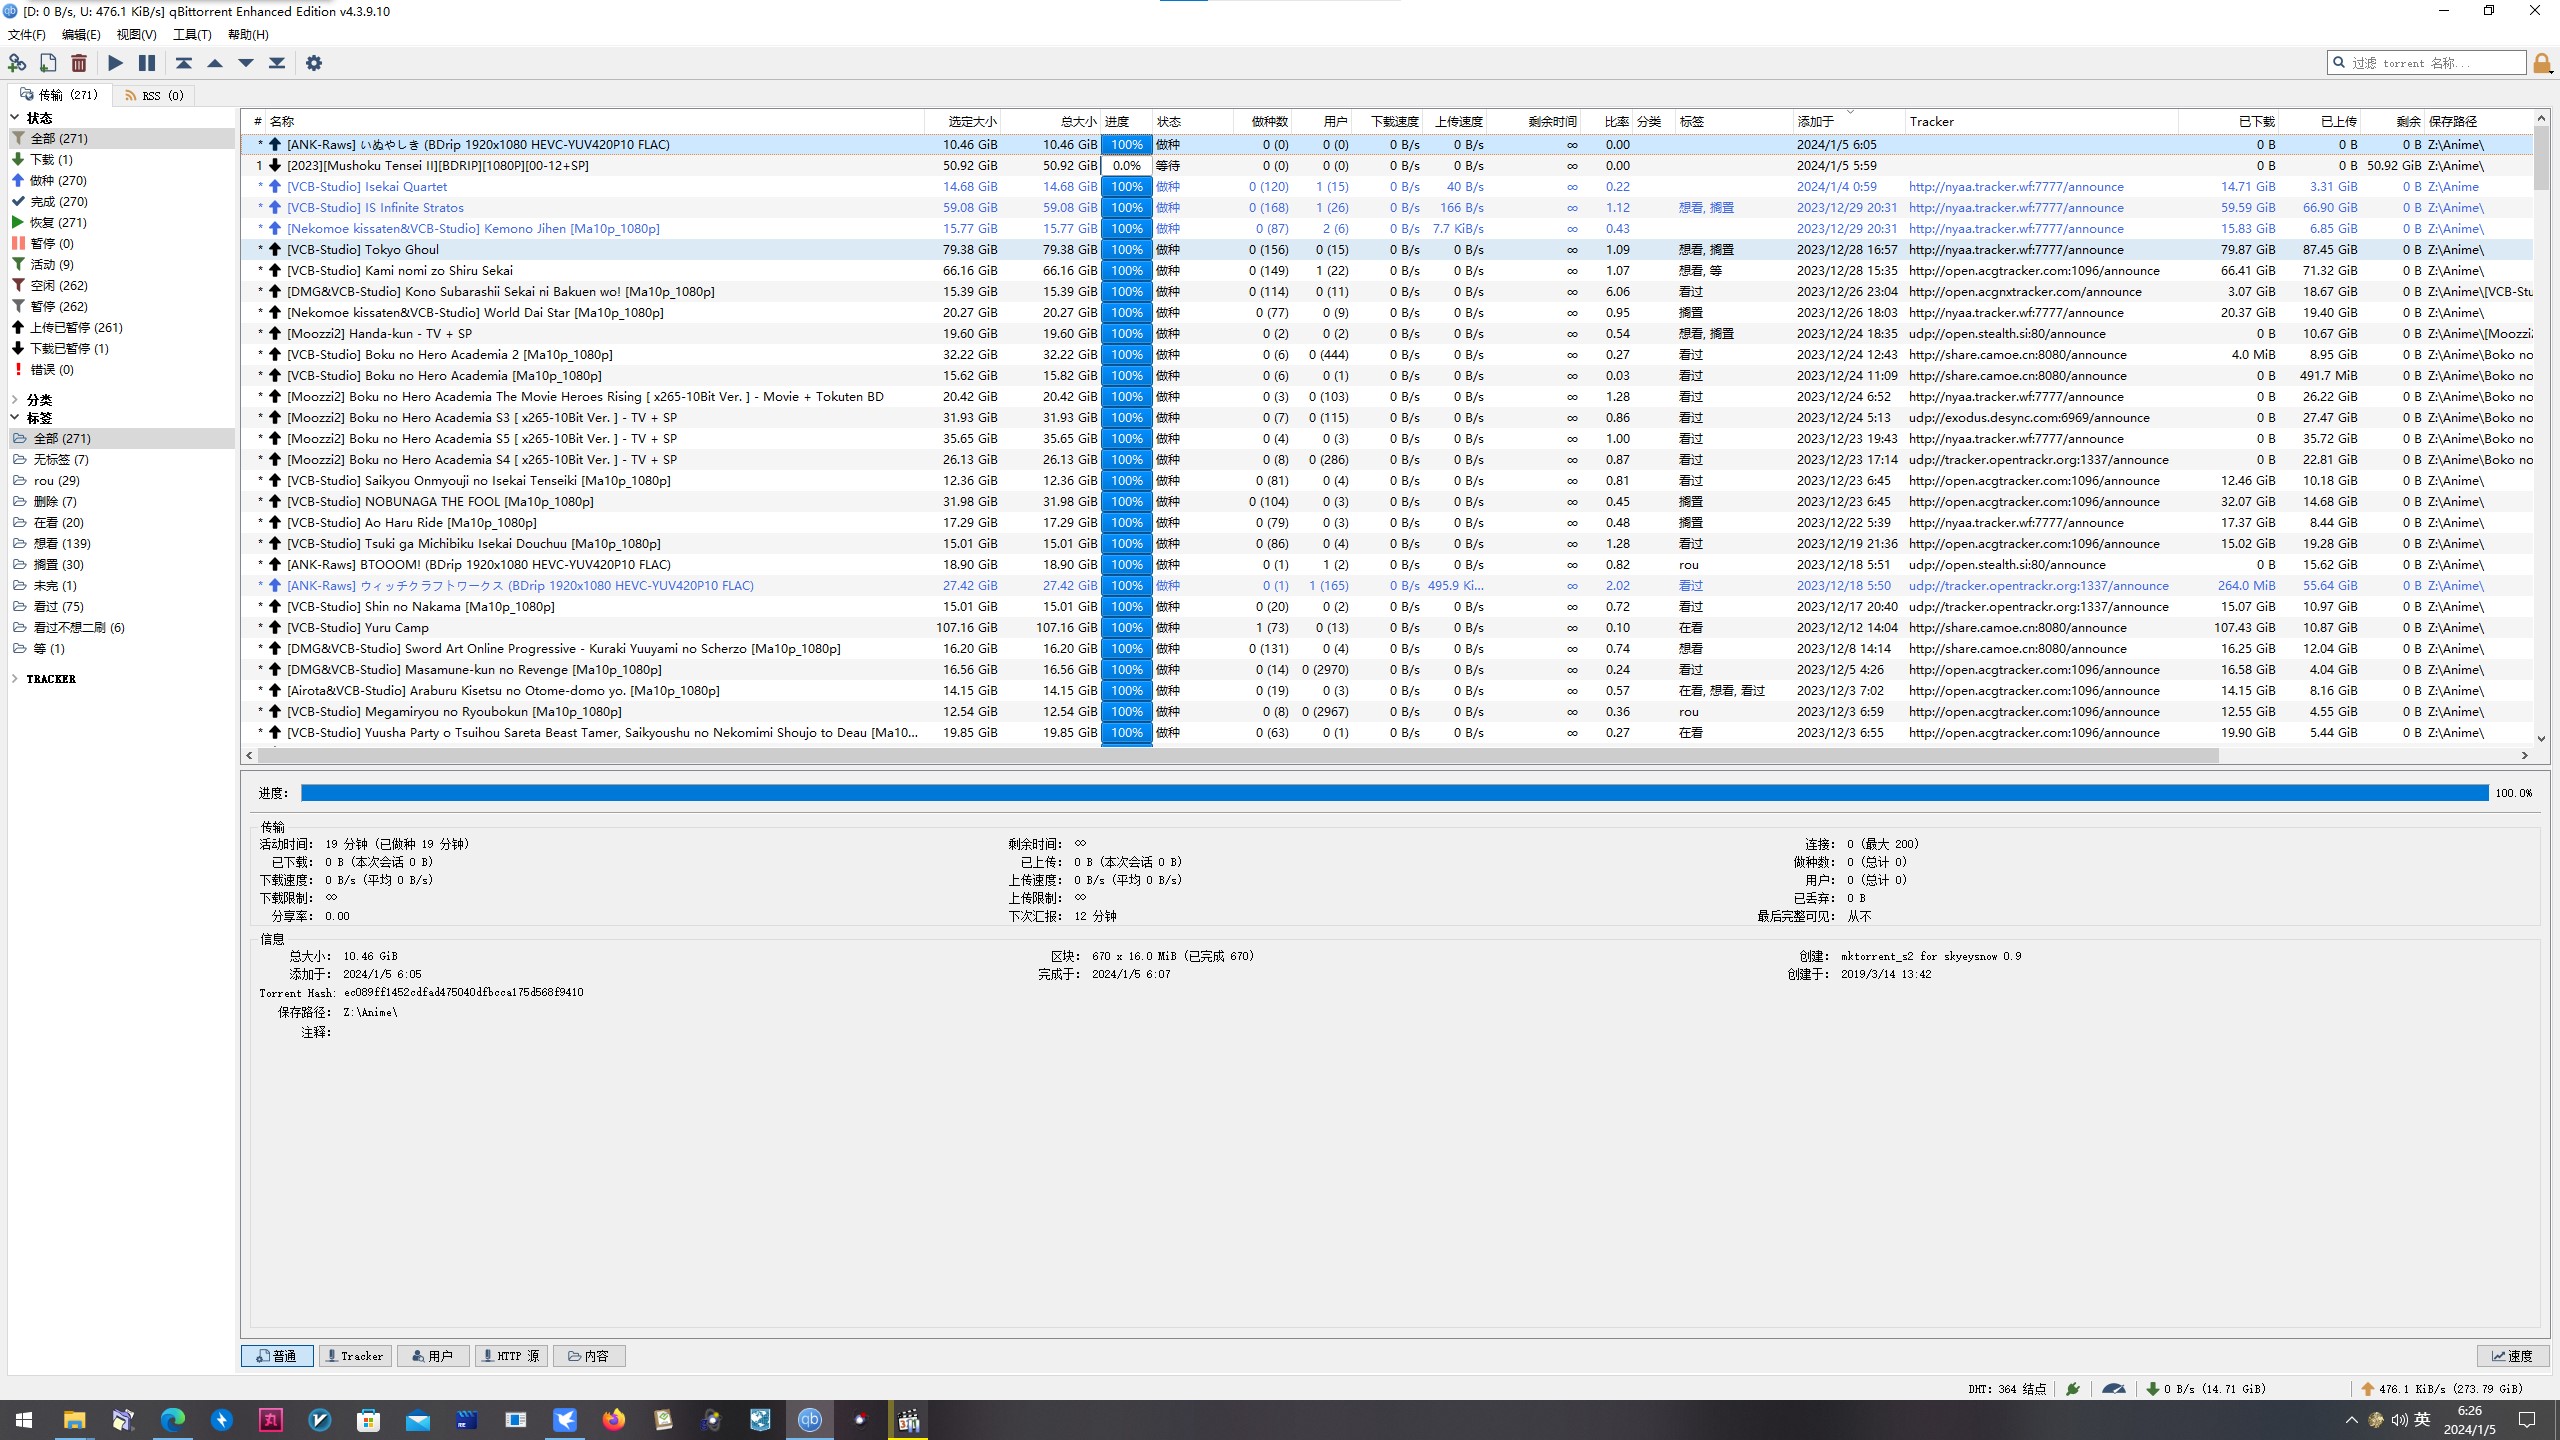This screenshot has width=2560, height=1440.
Task: Click the add torrent file icon
Action: 48,63
